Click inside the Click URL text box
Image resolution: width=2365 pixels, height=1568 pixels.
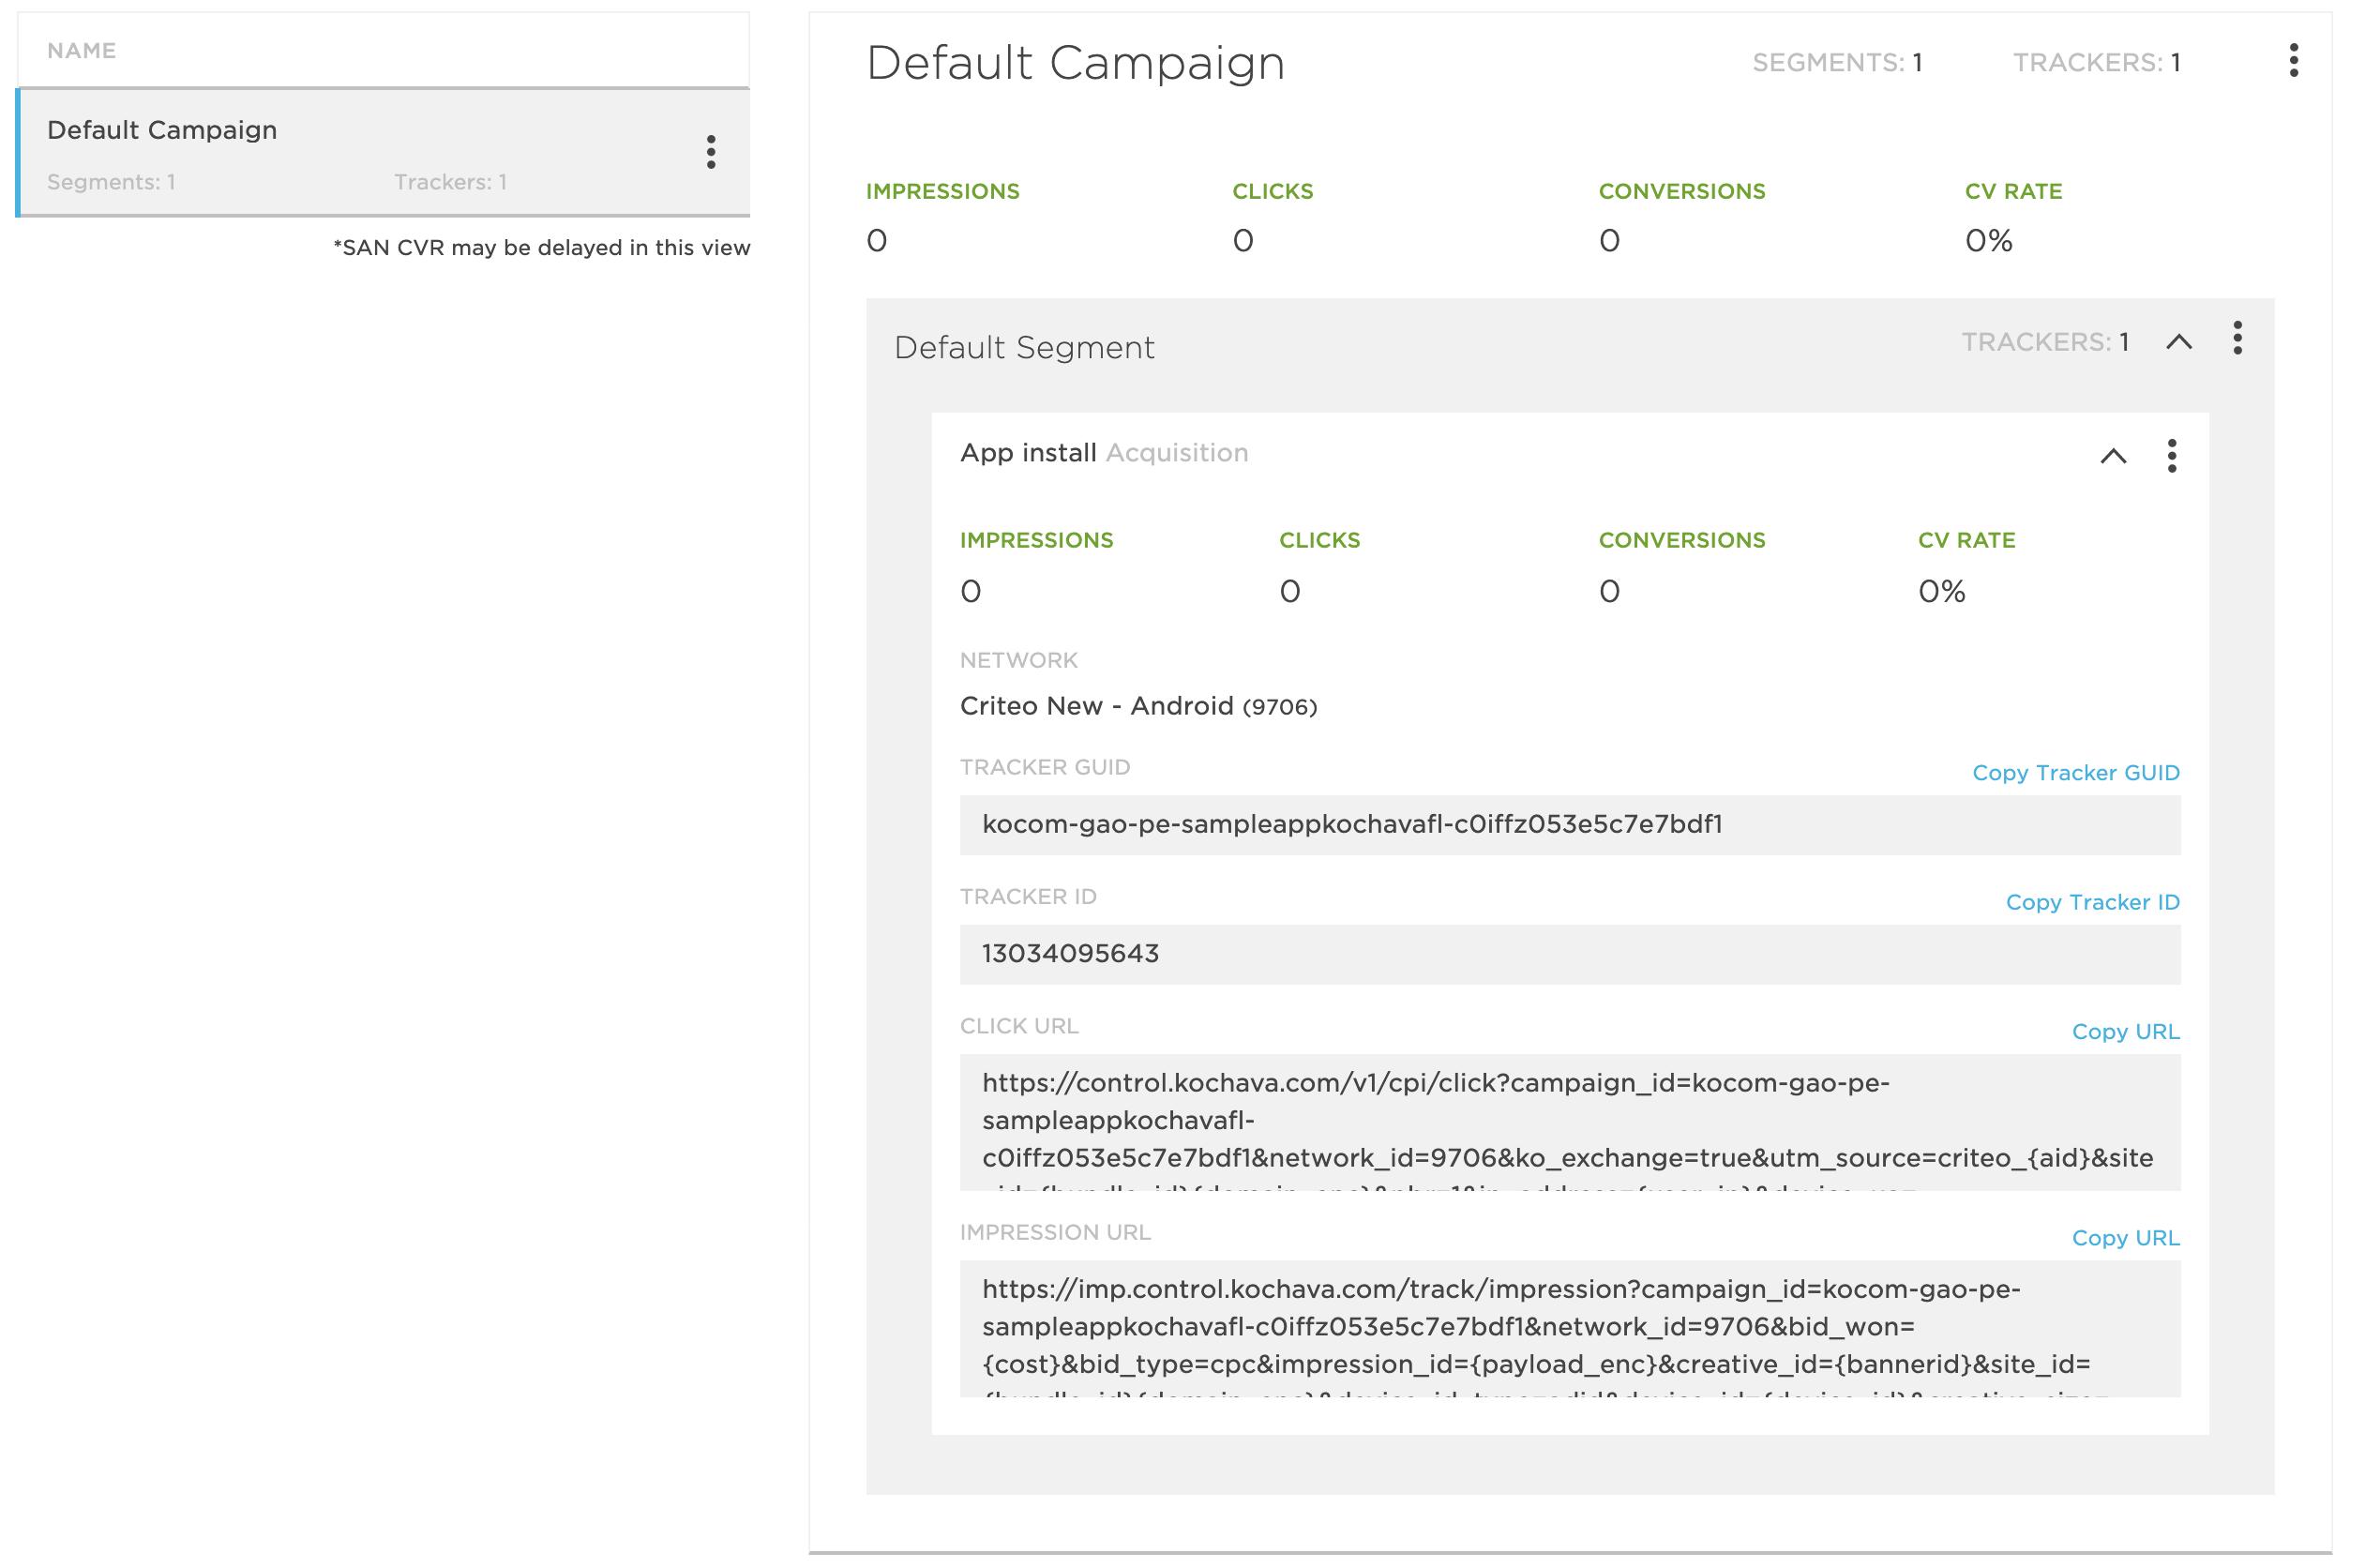coord(1570,1122)
